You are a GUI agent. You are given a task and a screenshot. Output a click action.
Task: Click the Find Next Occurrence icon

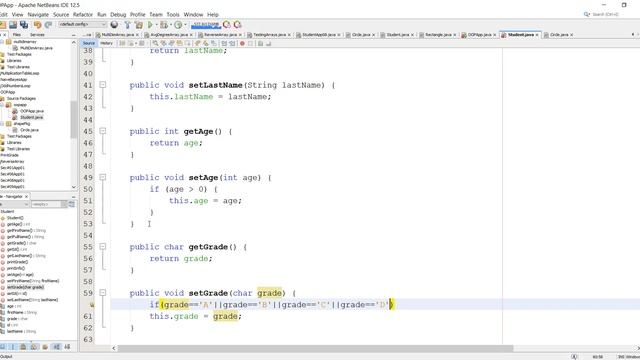click(171, 43)
